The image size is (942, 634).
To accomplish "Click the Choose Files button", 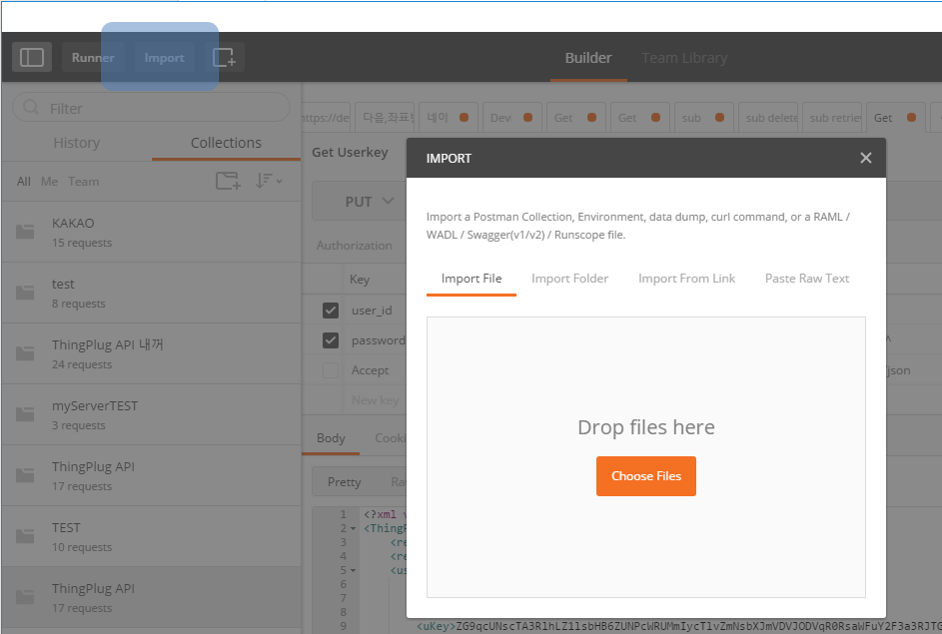I will pyautogui.click(x=646, y=476).
